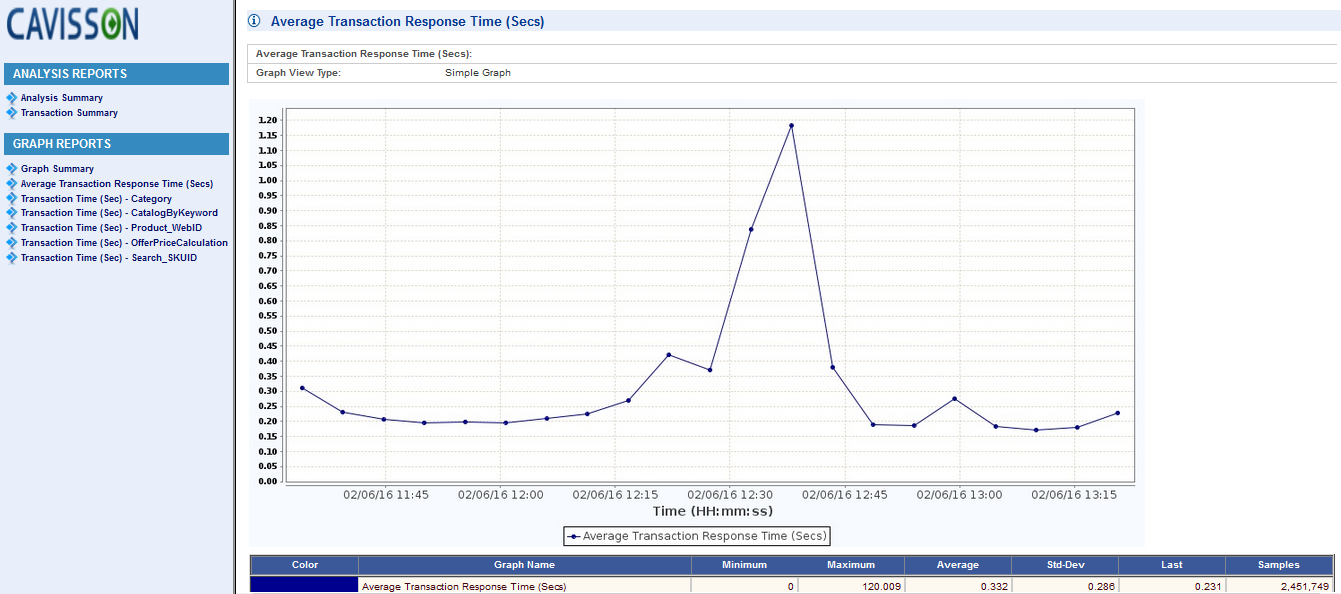Click the Samples value 2,451,749
The height and width of the screenshot is (594, 1341).
pyautogui.click(x=1304, y=586)
